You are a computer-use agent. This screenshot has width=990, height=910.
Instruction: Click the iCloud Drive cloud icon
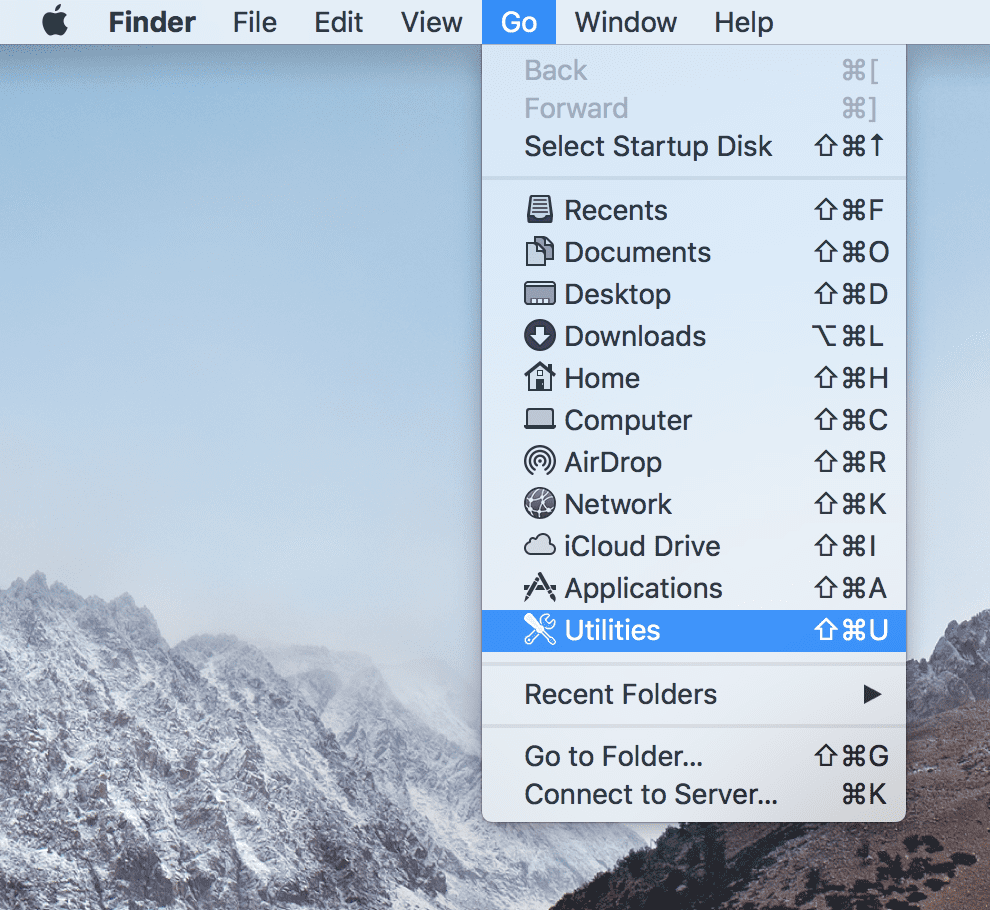[x=540, y=546]
